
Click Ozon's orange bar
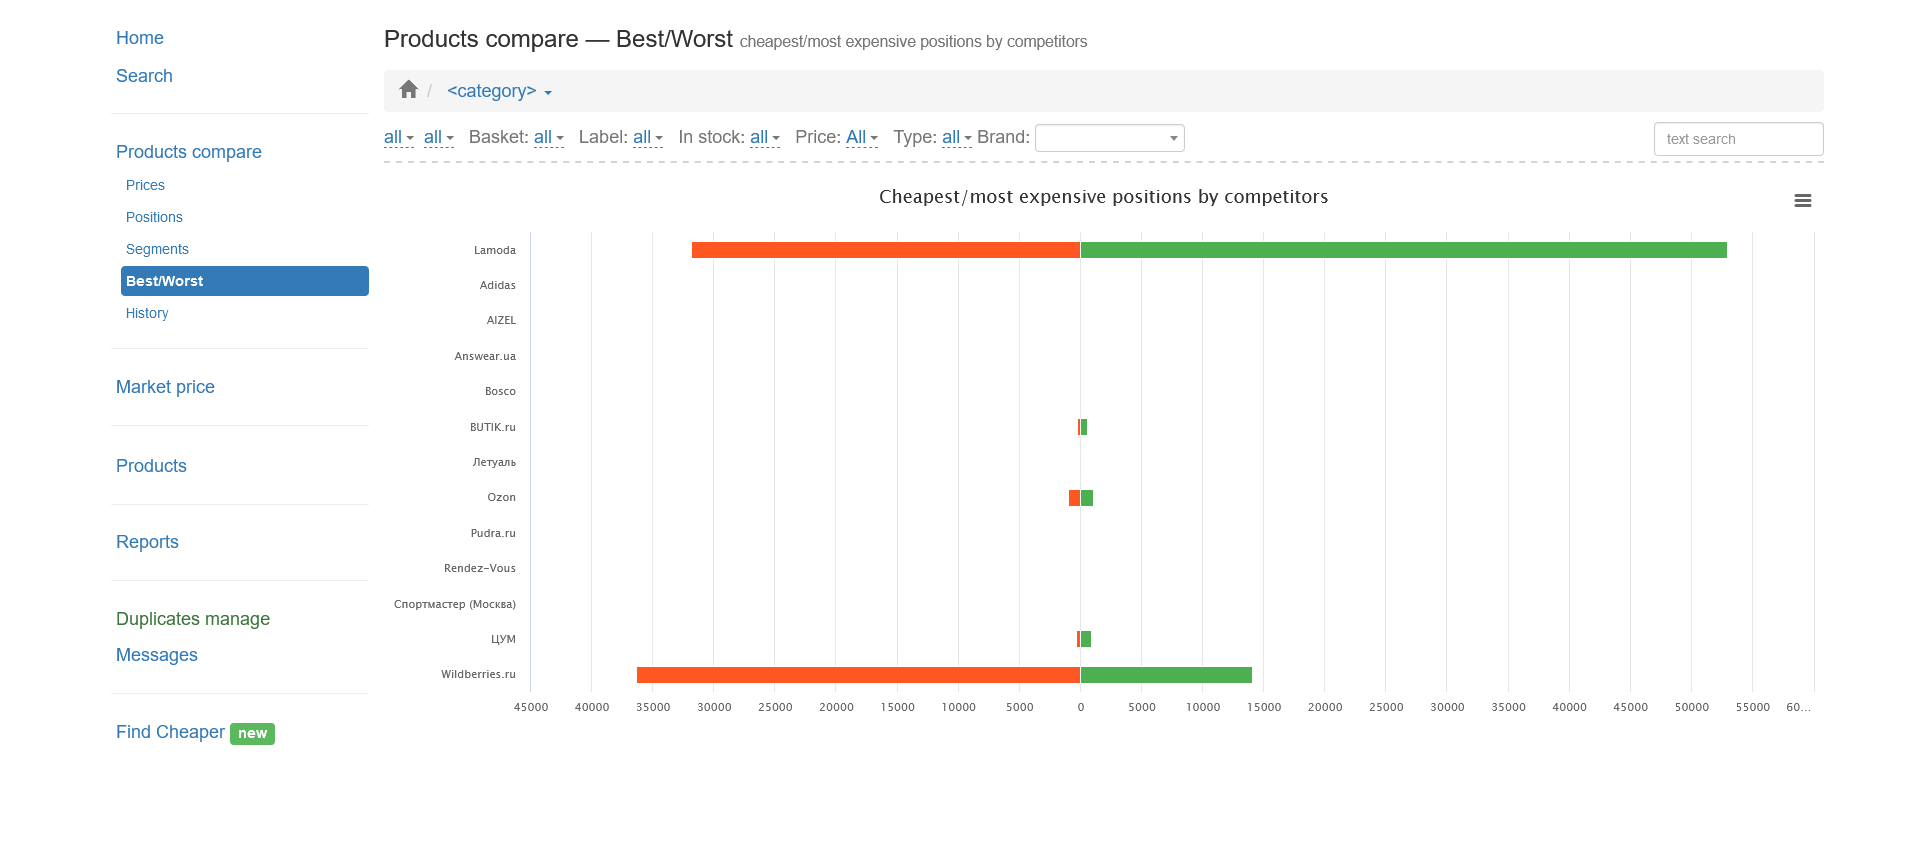(x=1074, y=498)
